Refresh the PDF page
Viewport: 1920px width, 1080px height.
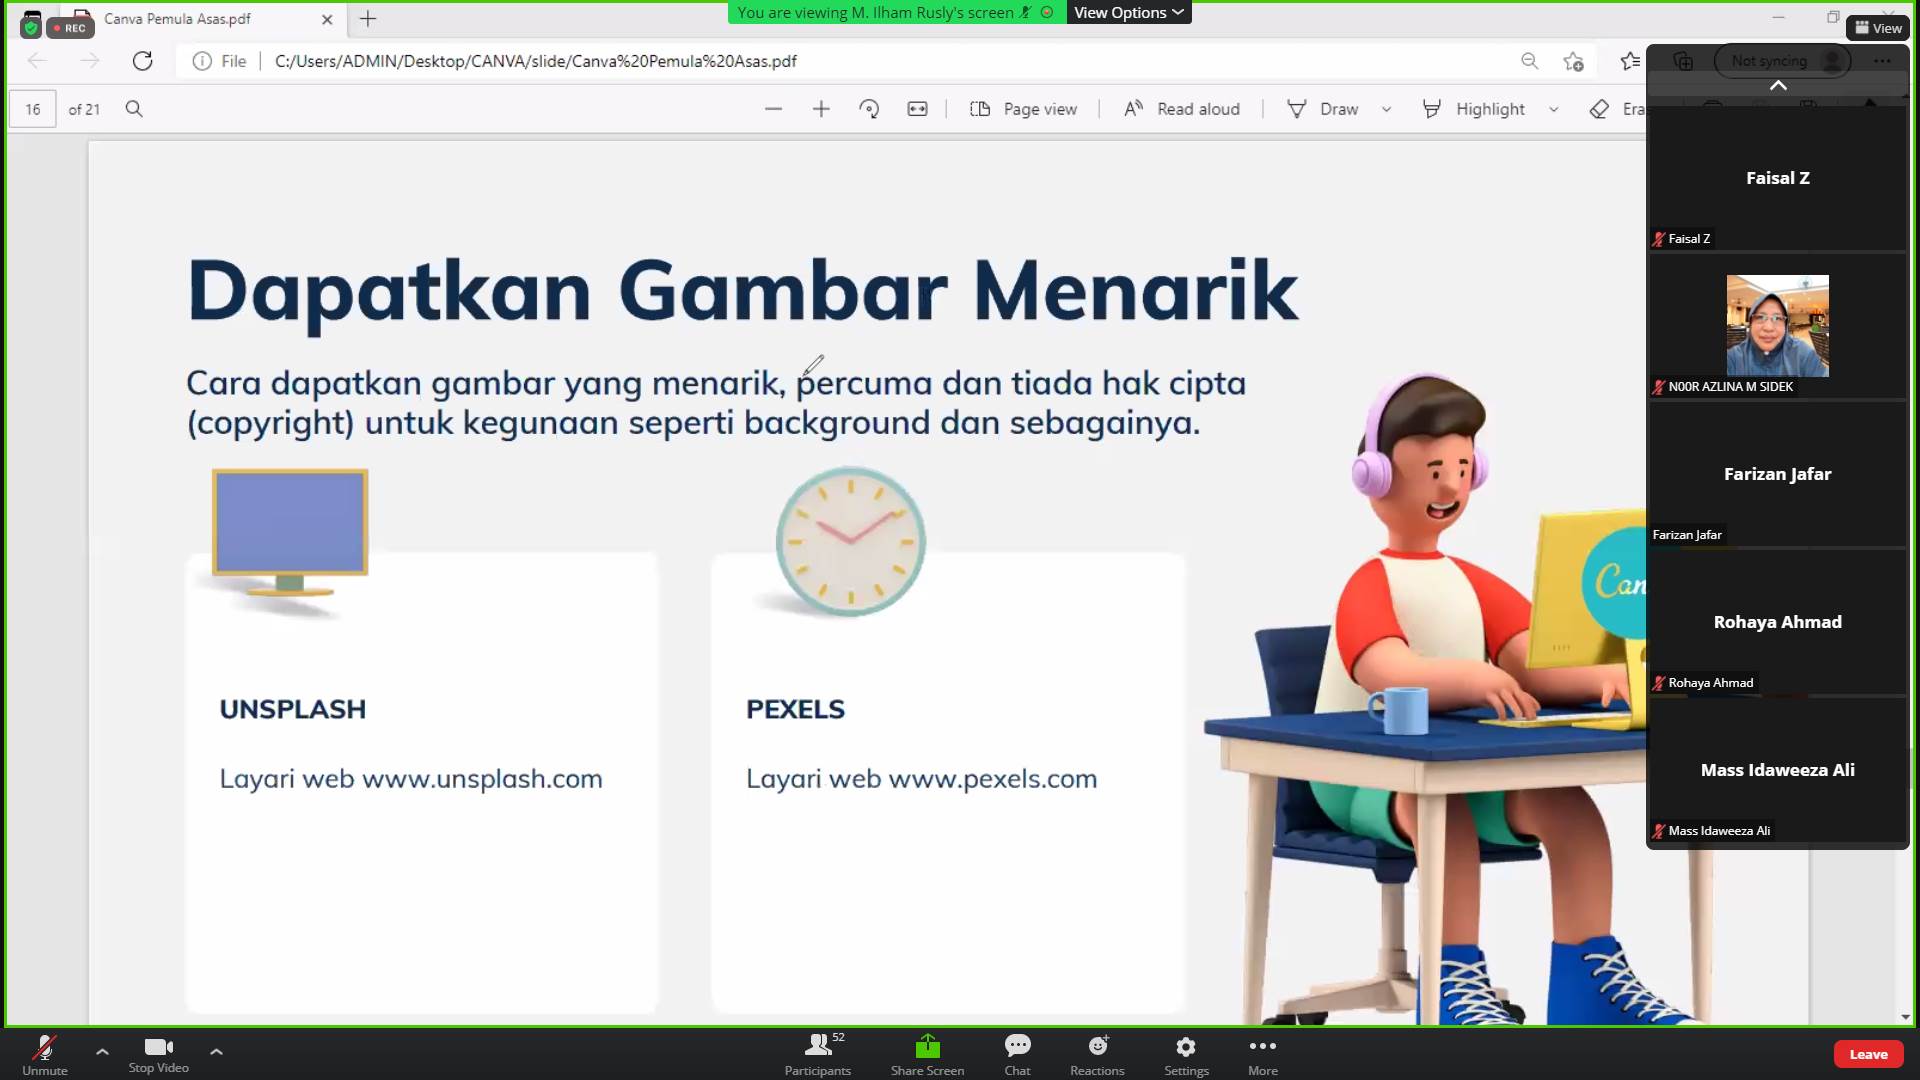[143, 61]
